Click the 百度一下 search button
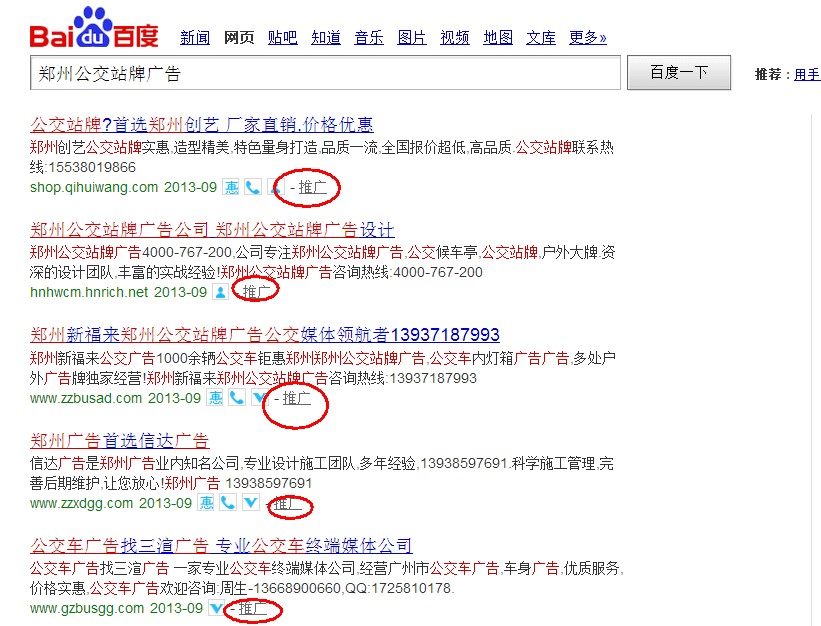Image resolution: width=821 pixels, height=626 pixels. tap(679, 72)
